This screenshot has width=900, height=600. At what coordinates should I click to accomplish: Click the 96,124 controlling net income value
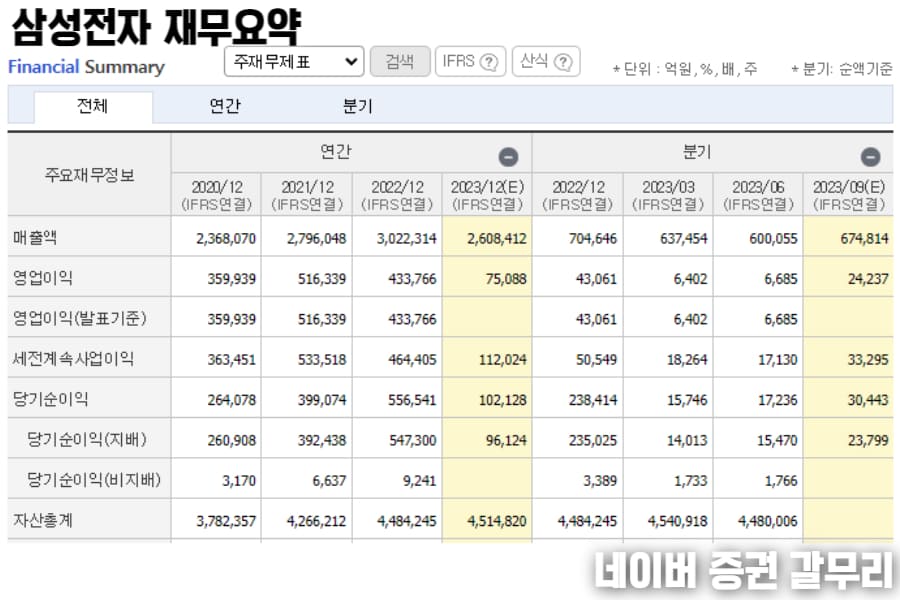[x=506, y=440]
